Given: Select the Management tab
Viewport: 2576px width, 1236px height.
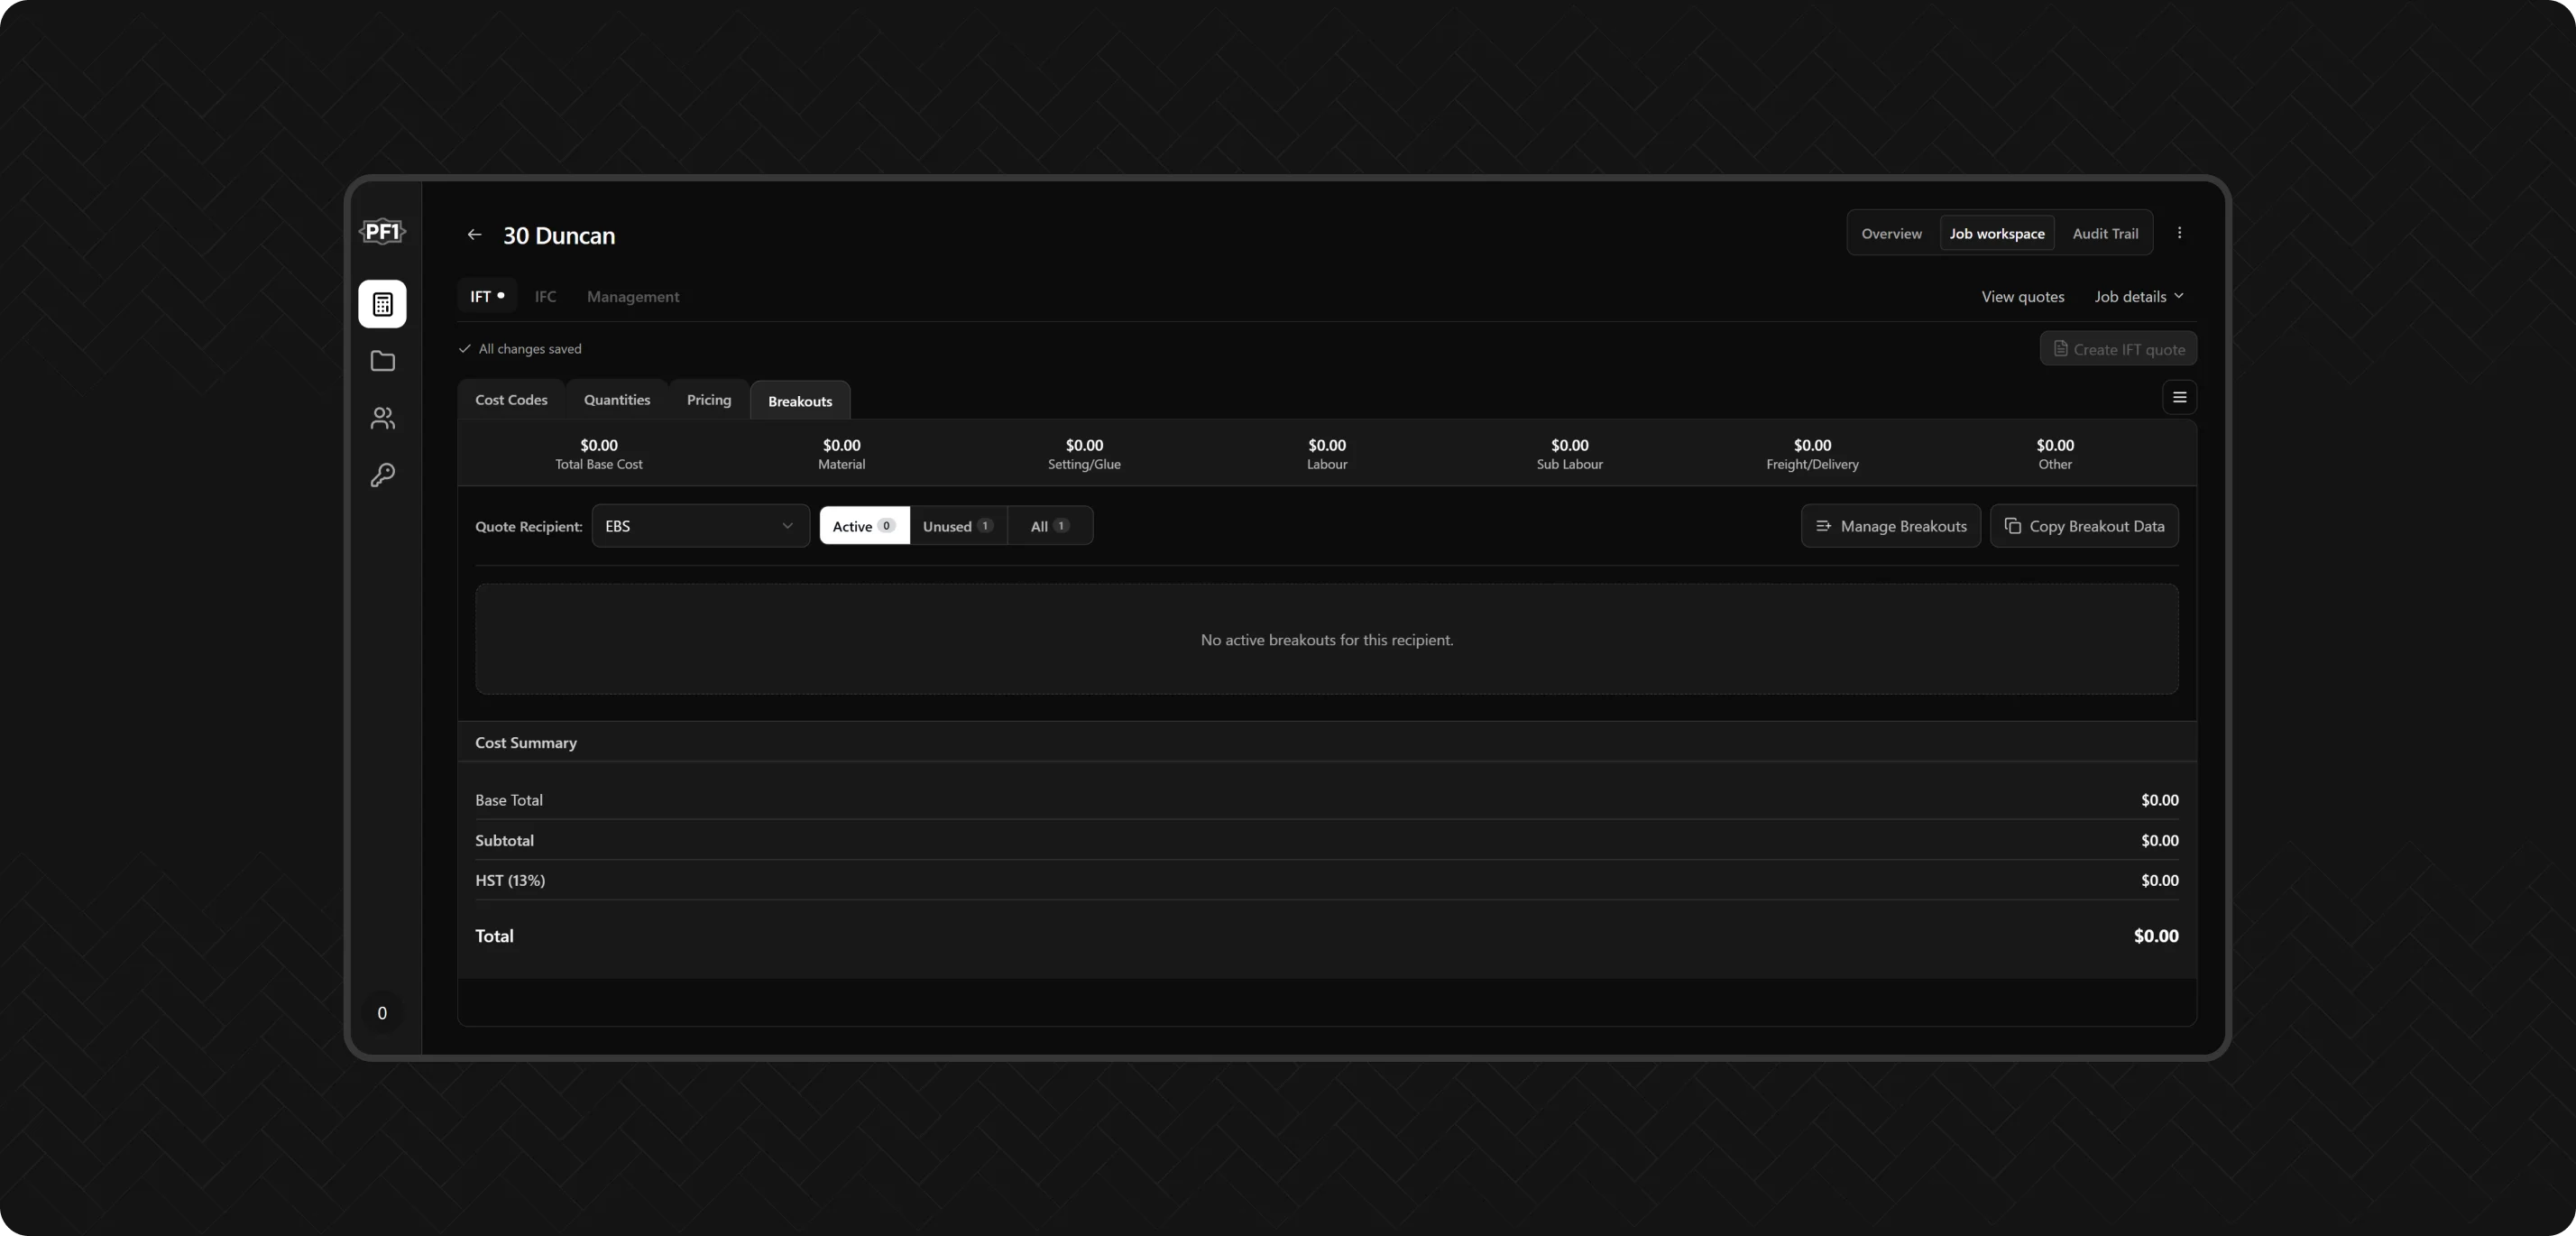Looking at the screenshot, I should [633, 297].
